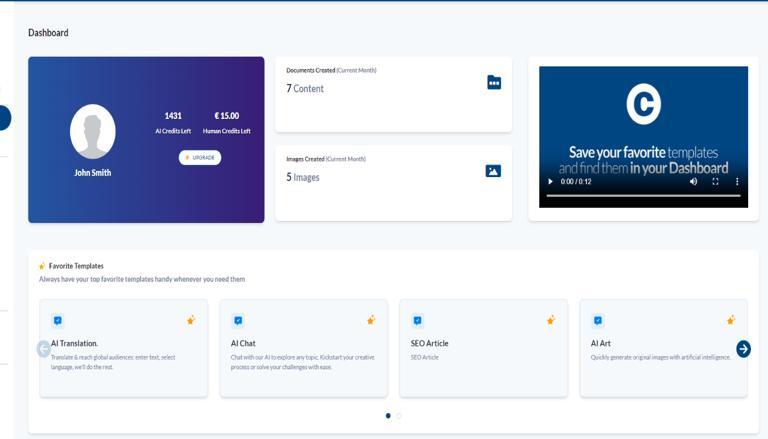Image resolution: width=768 pixels, height=439 pixels.
Task: Go to previous templates with left arrow
Action: [44, 349]
